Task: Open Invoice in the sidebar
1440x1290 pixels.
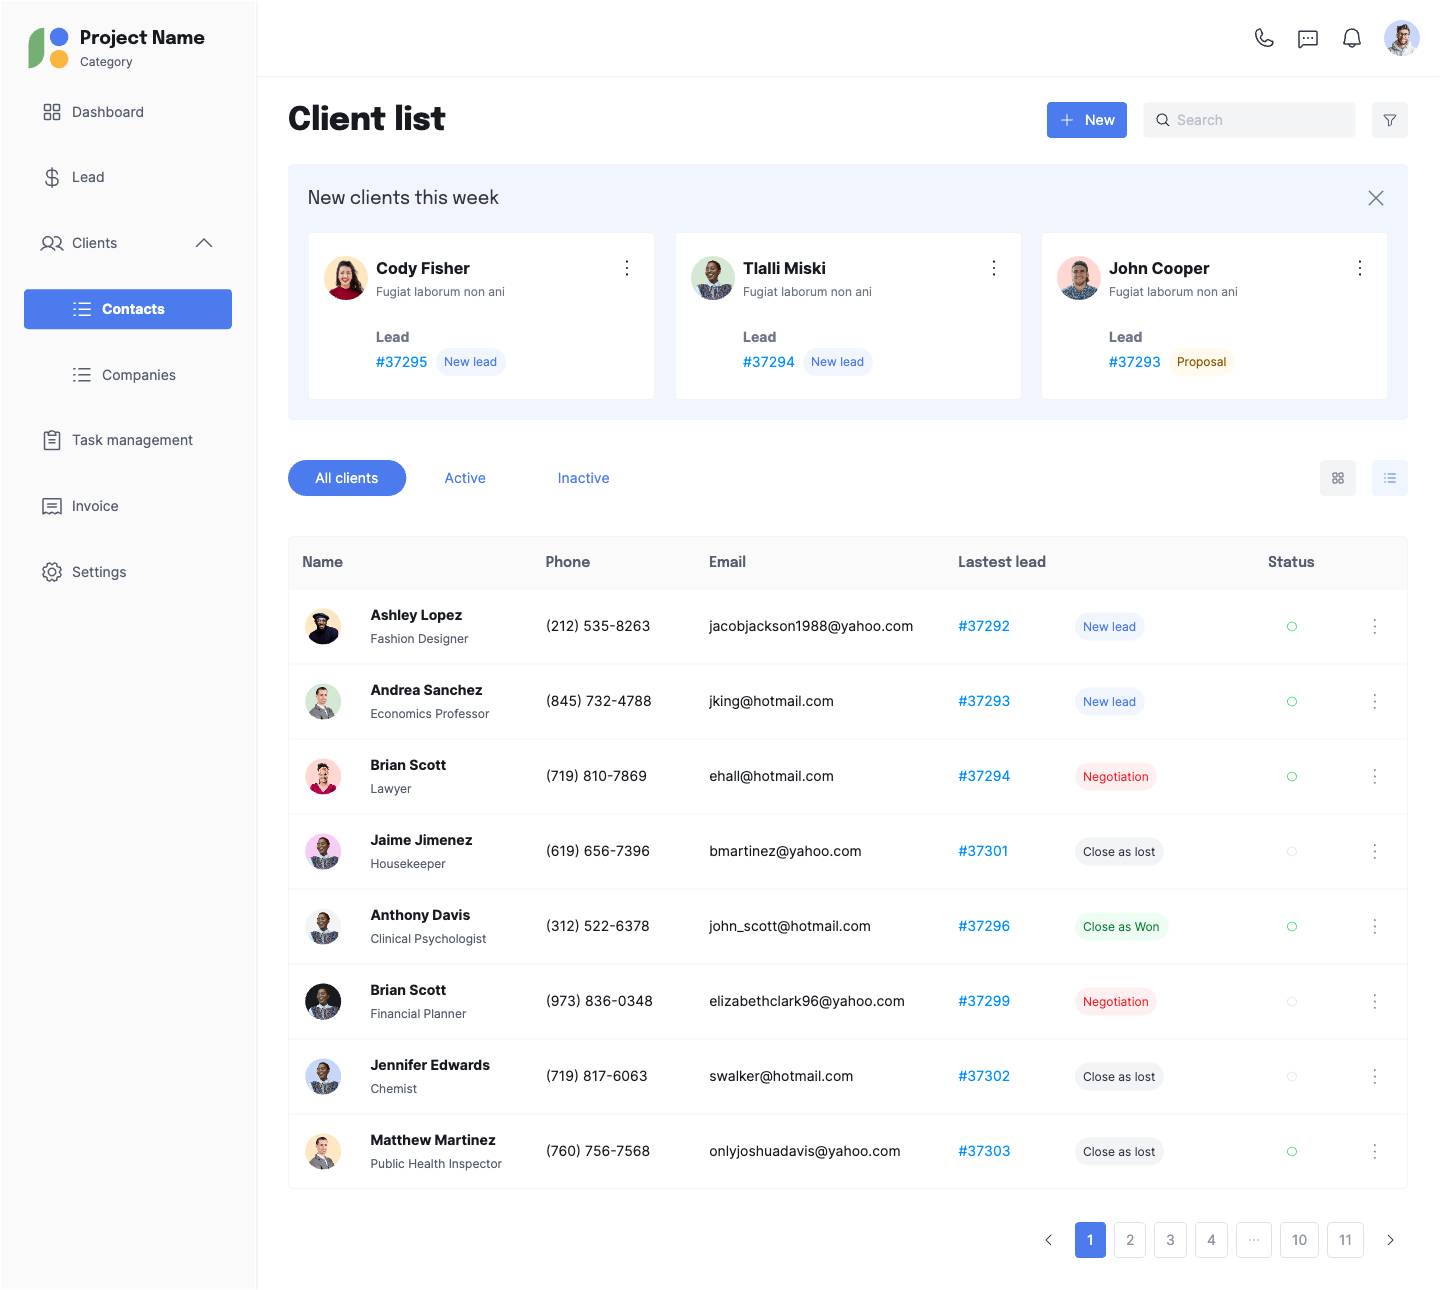Action: (95, 506)
